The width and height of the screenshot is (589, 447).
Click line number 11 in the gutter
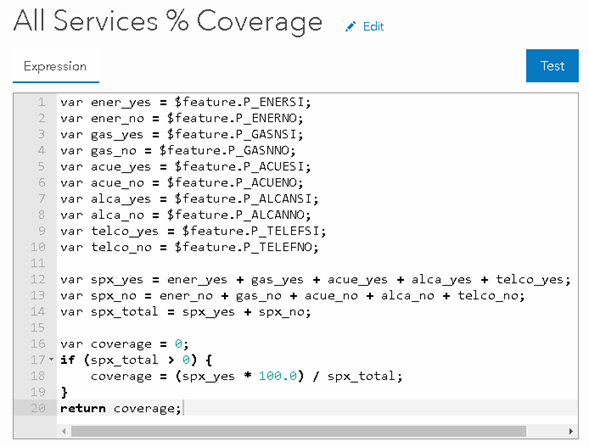point(38,263)
